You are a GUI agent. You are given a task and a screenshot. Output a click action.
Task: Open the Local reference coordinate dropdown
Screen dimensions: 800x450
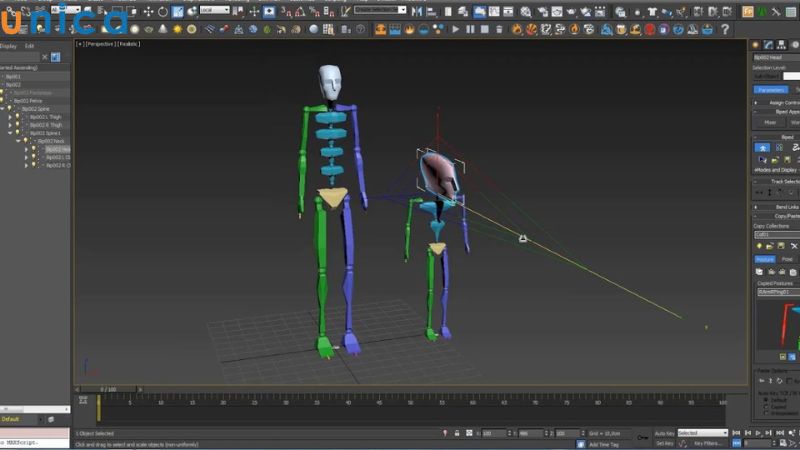click(x=213, y=10)
